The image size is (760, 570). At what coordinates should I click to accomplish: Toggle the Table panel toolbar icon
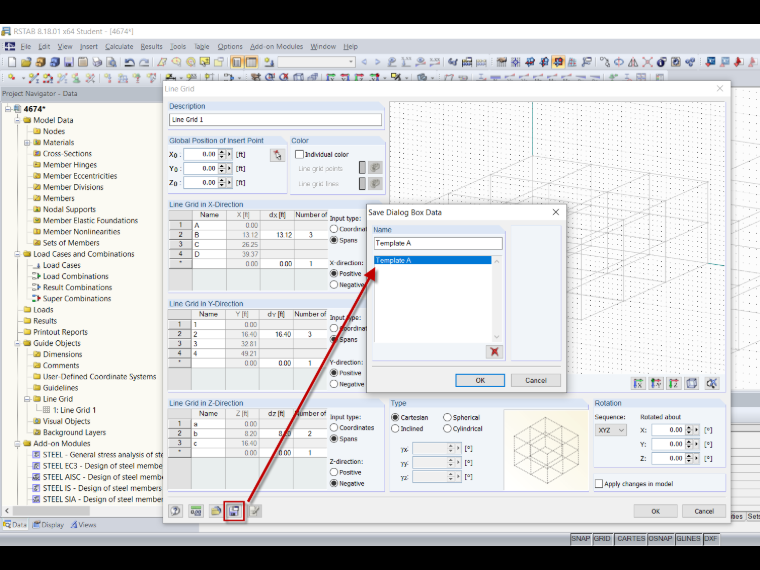click(251, 62)
